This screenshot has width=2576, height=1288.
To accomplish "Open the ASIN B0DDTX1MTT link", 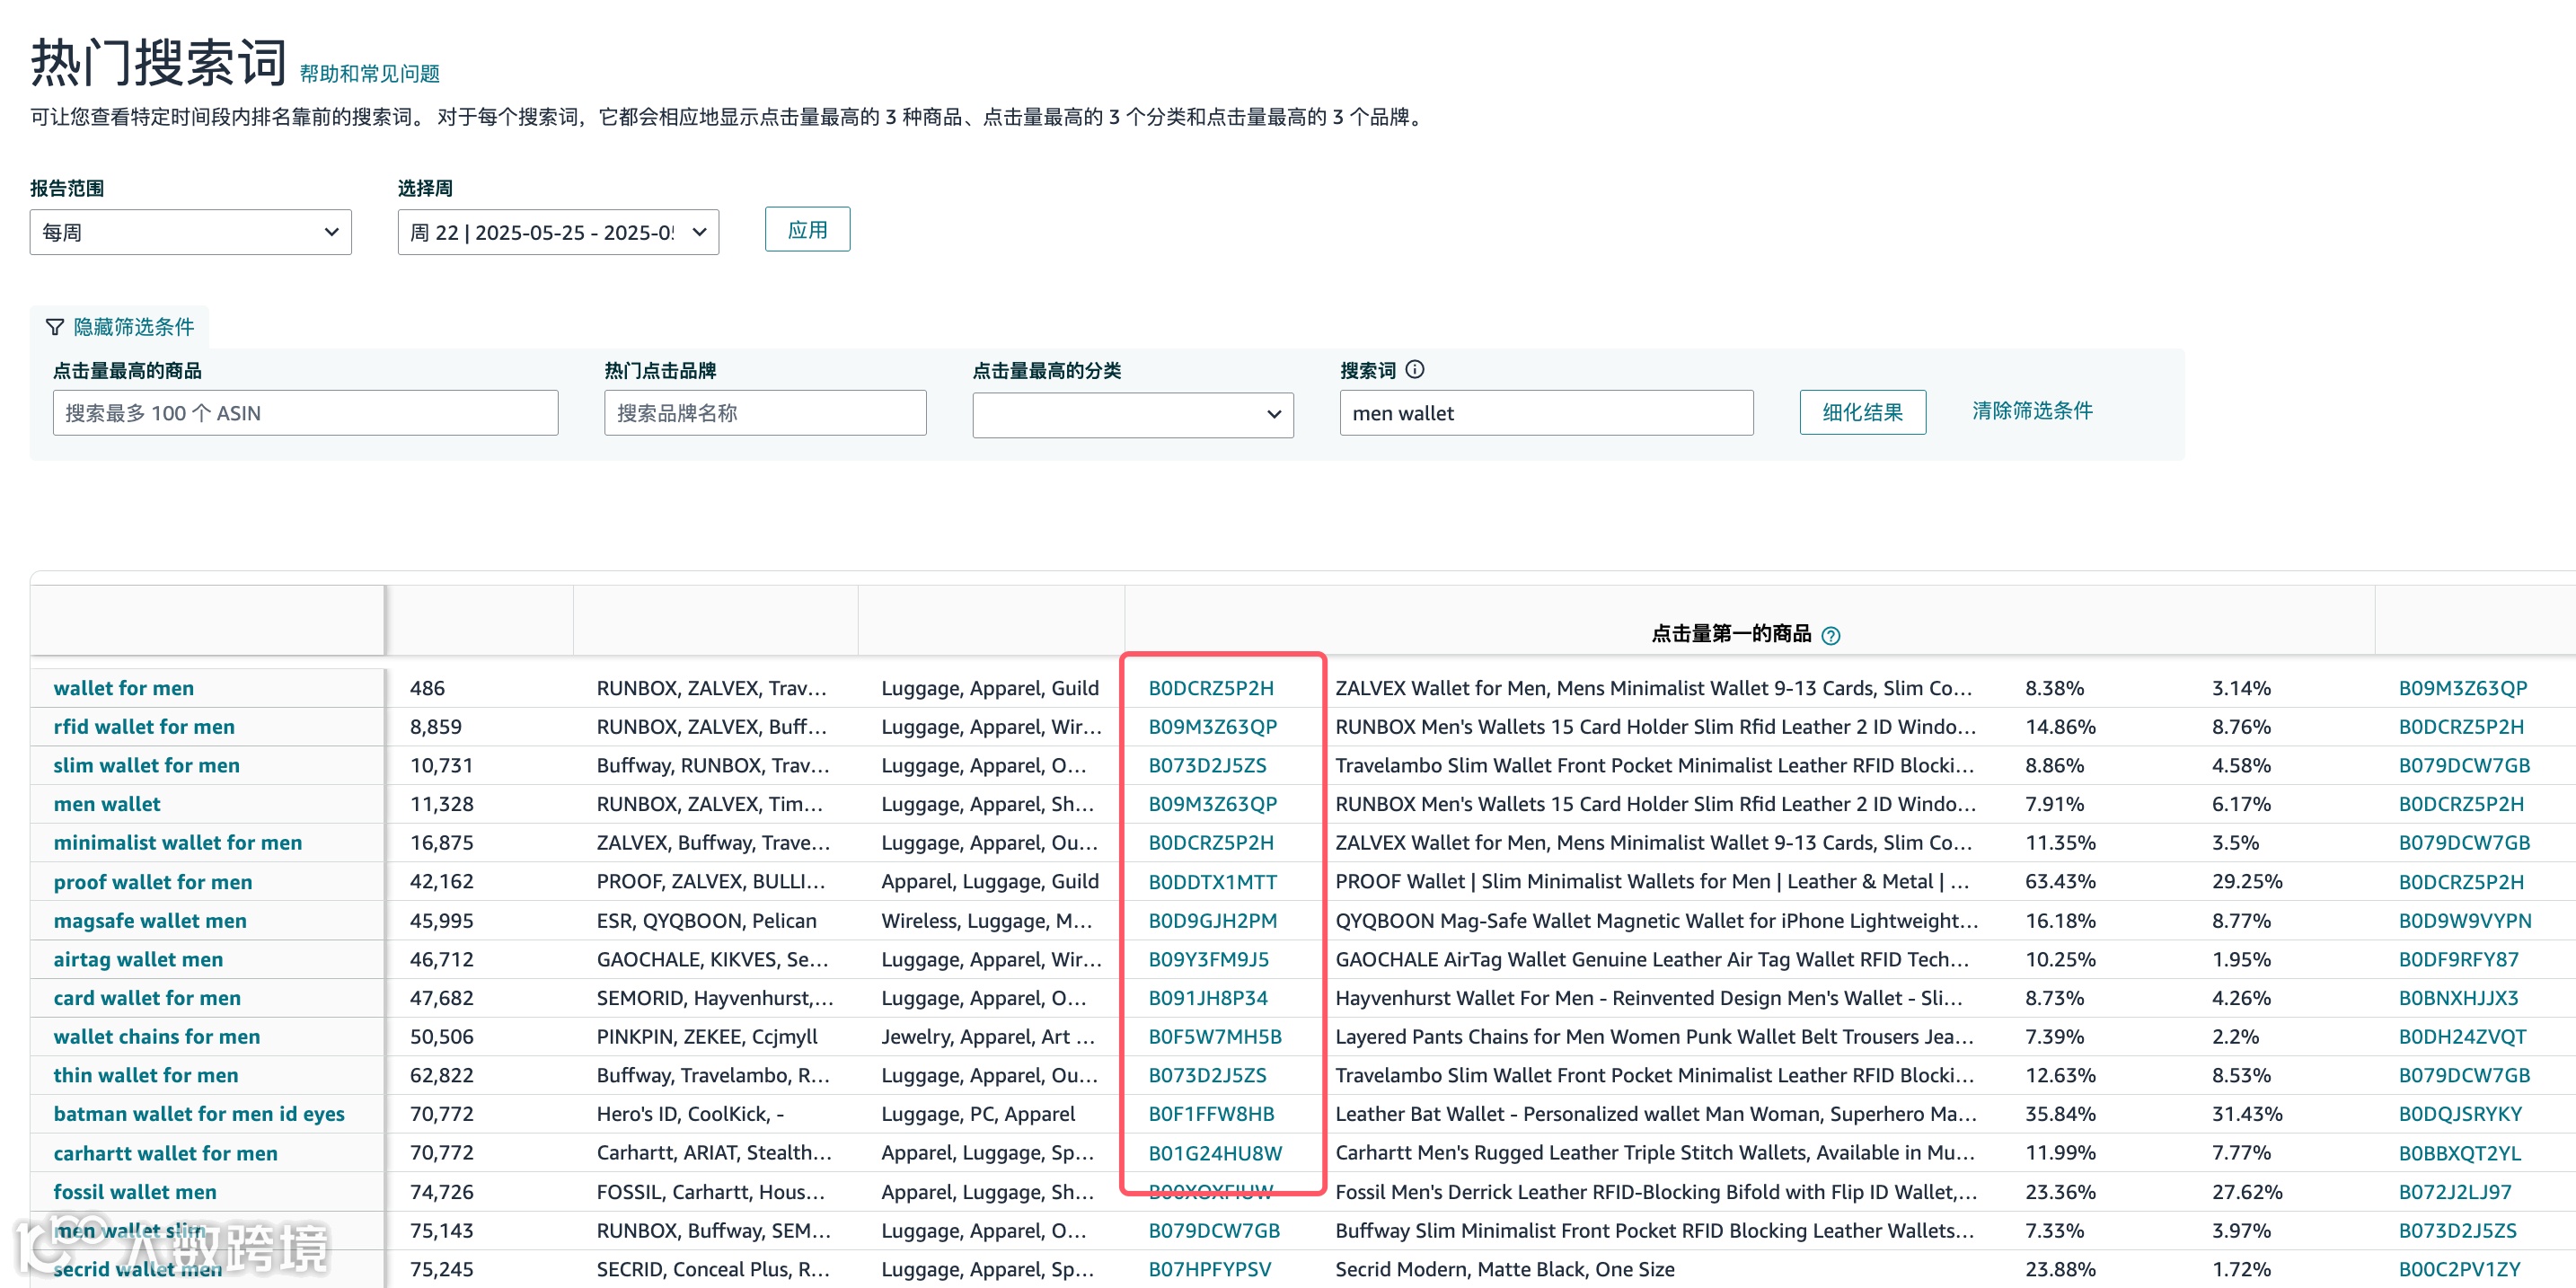I will coord(1212,882).
